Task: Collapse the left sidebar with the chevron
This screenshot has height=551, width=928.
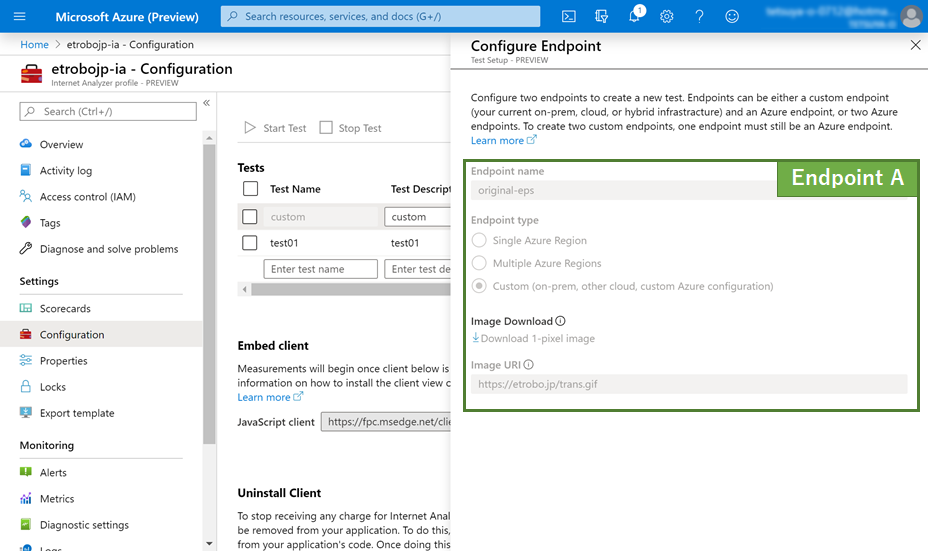Action: (206, 103)
